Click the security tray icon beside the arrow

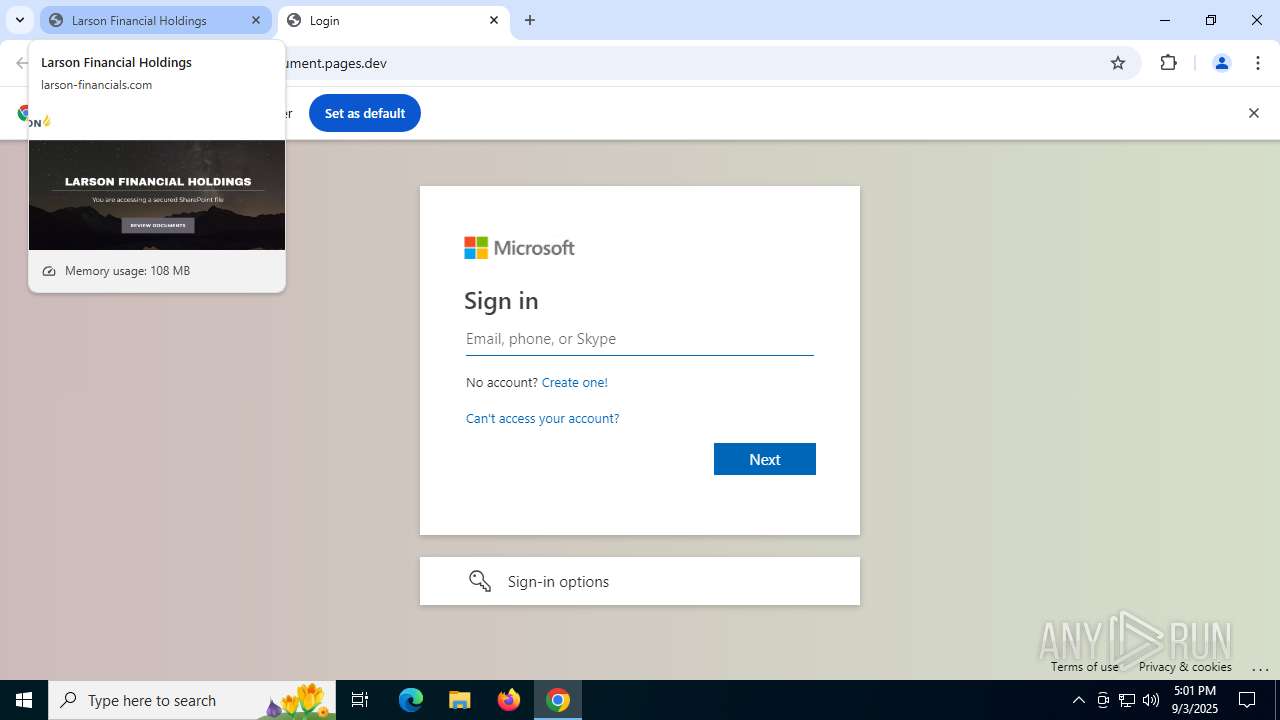(1103, 700)
